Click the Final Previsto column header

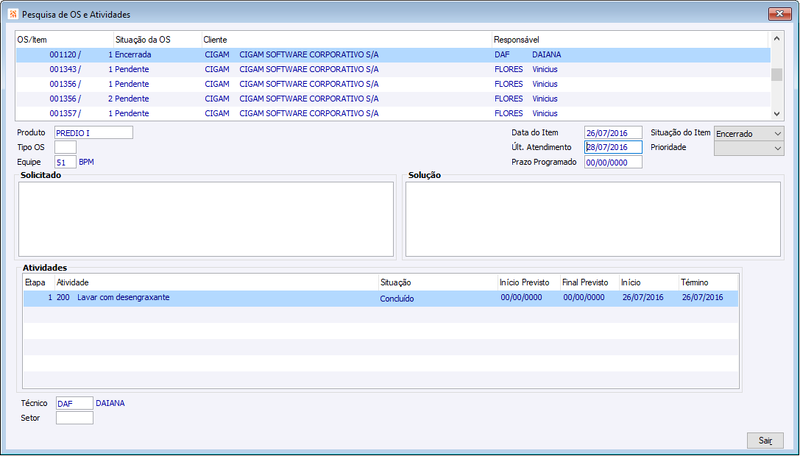click(x=589, y=283)
